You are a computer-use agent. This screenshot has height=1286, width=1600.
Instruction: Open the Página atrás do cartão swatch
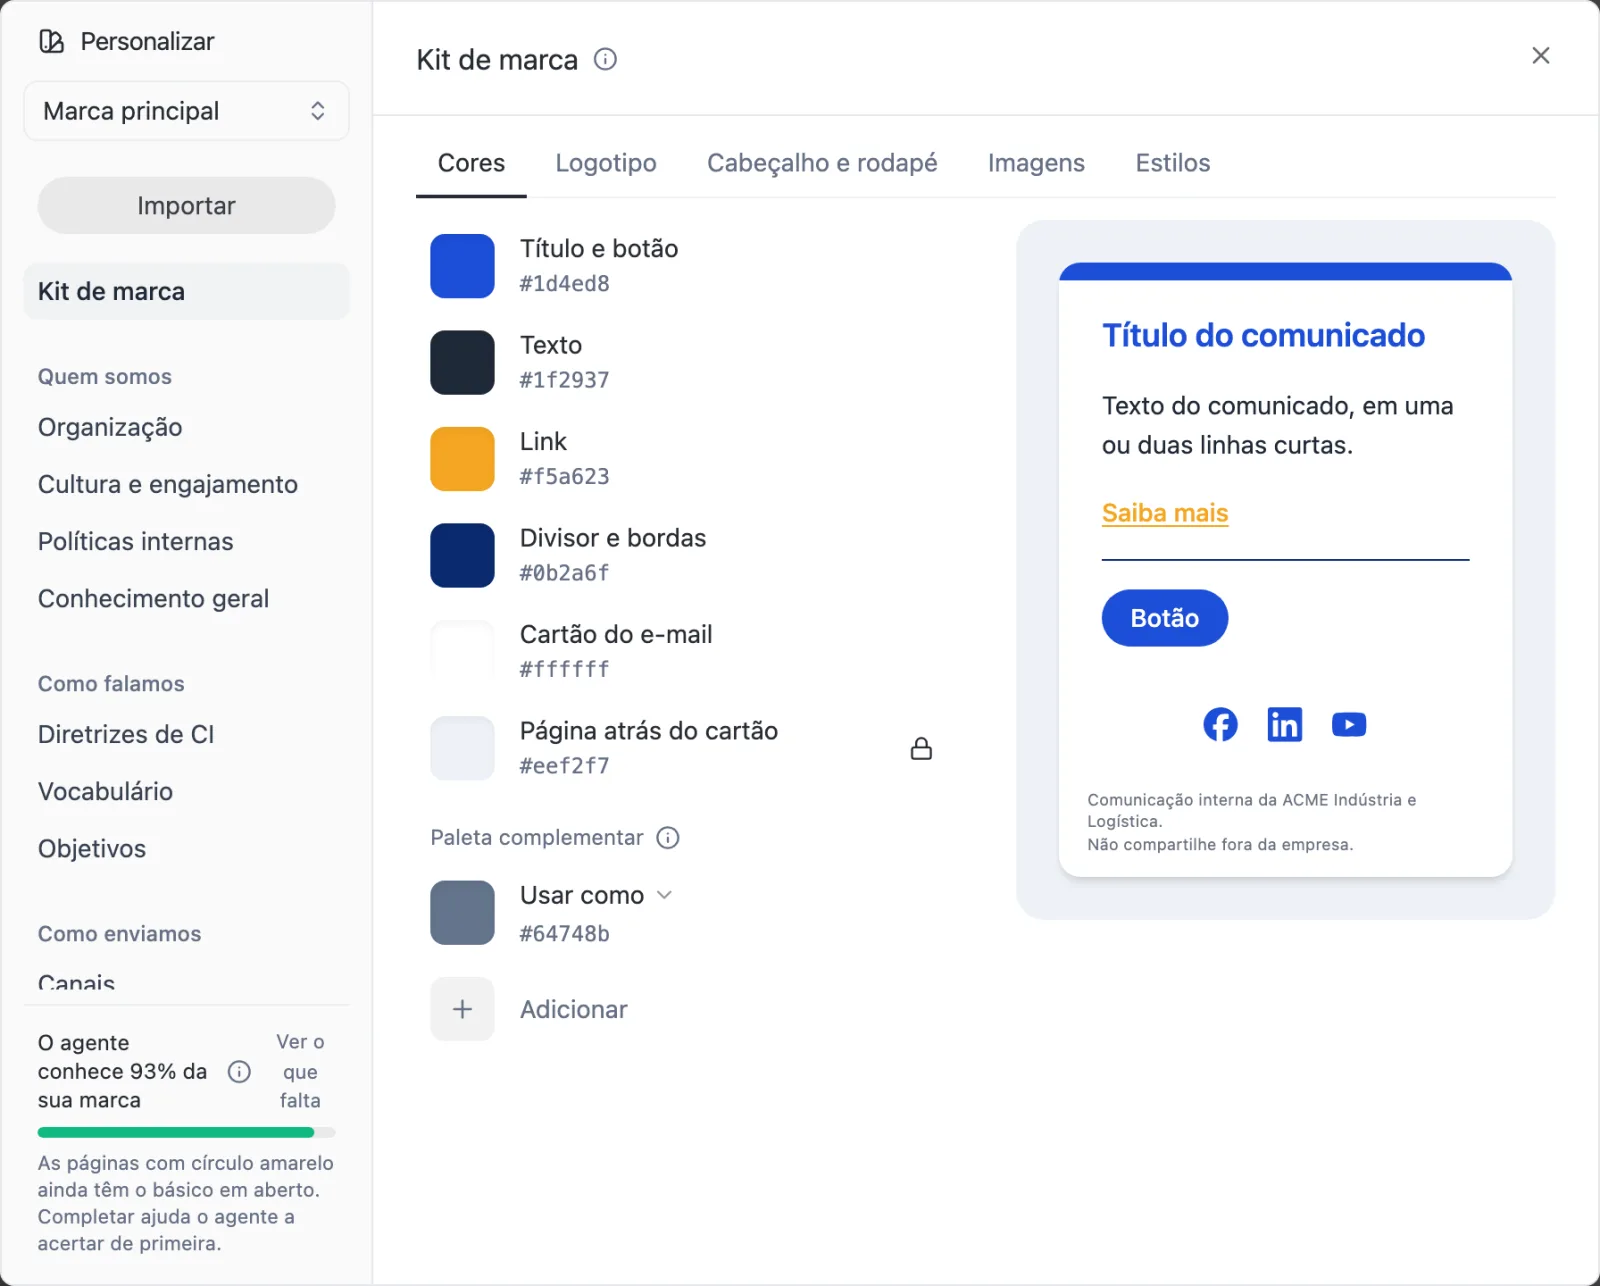[462, 748]
